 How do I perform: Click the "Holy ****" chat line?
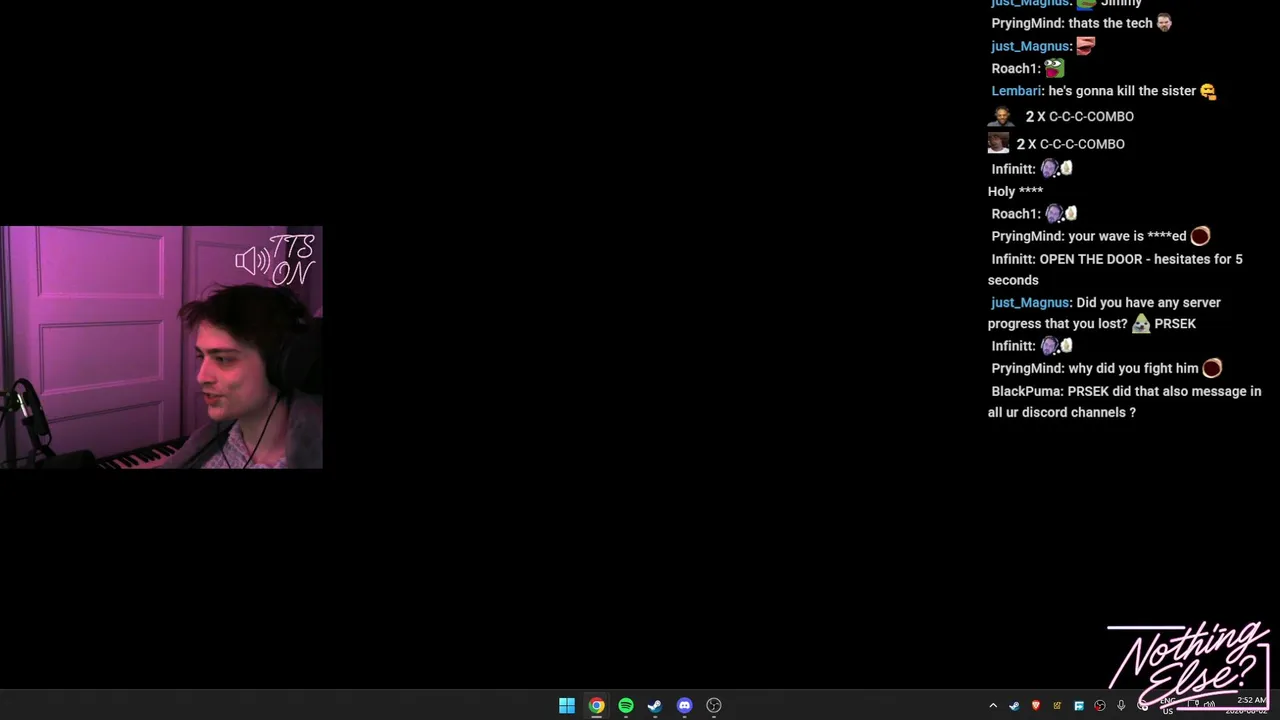click(1015, 191)
